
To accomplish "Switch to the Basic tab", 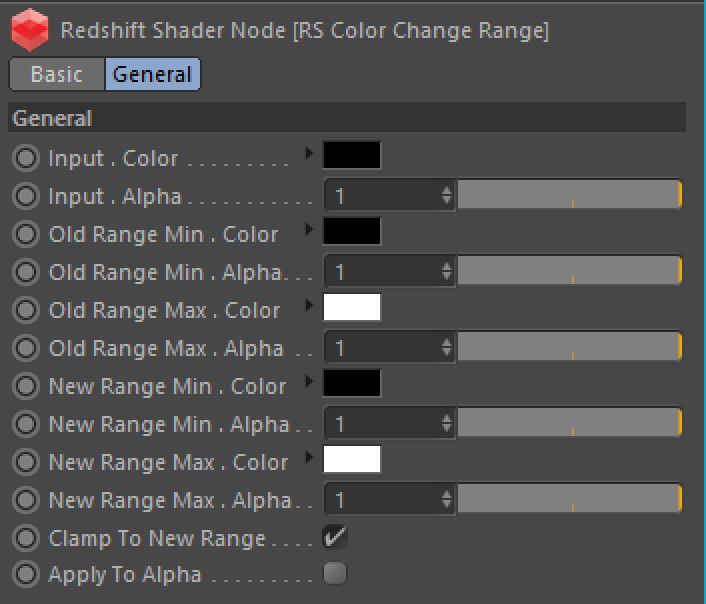I will tap(57, 74).
